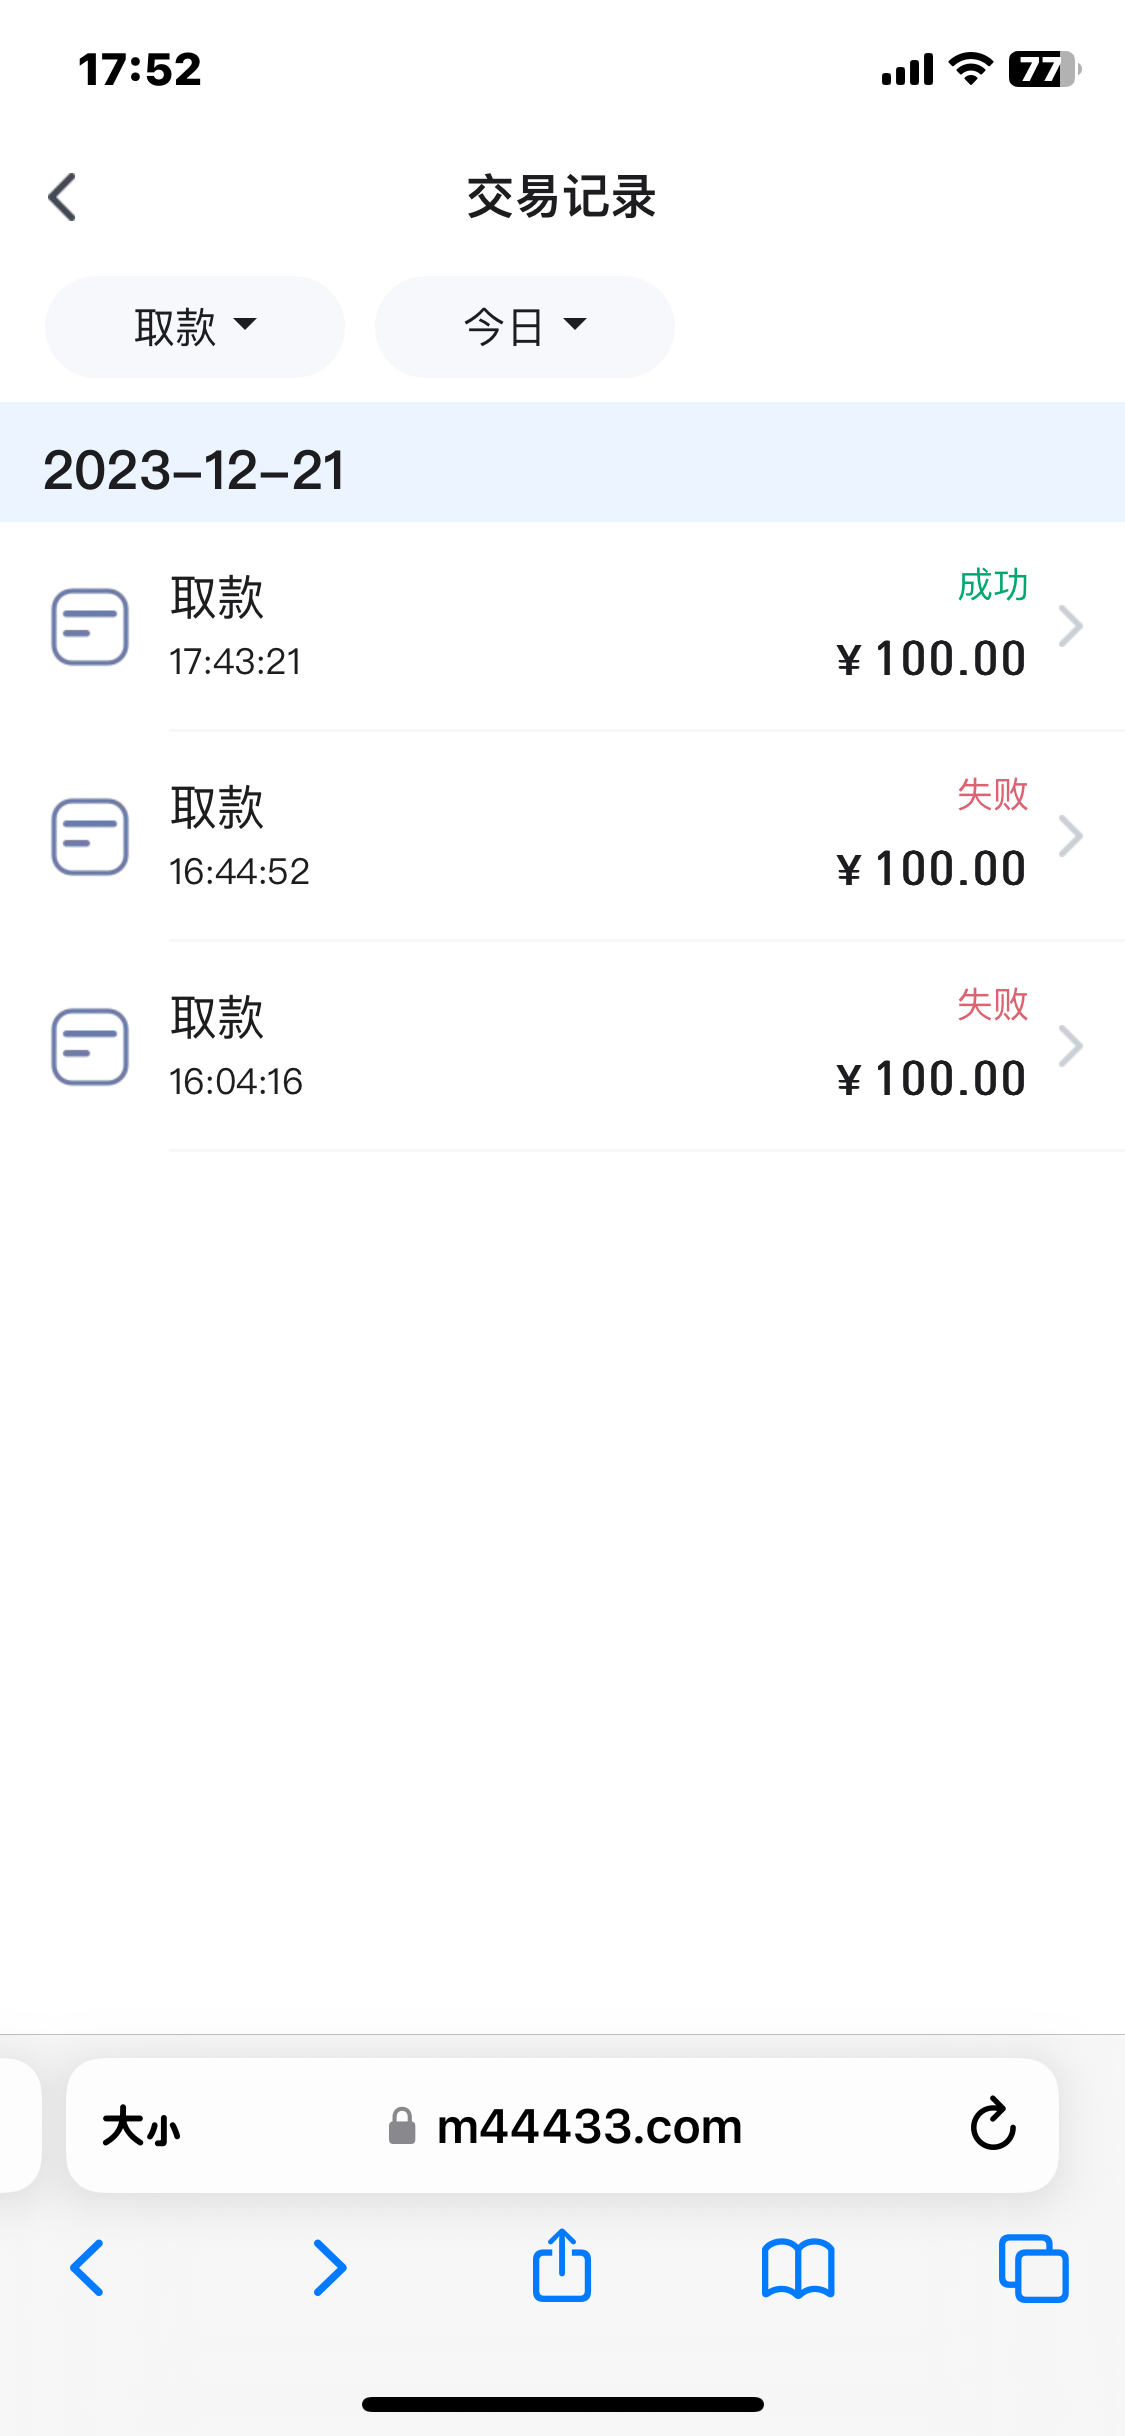Click the record icon for 16:44:52 withdrawal

(90, 837)
